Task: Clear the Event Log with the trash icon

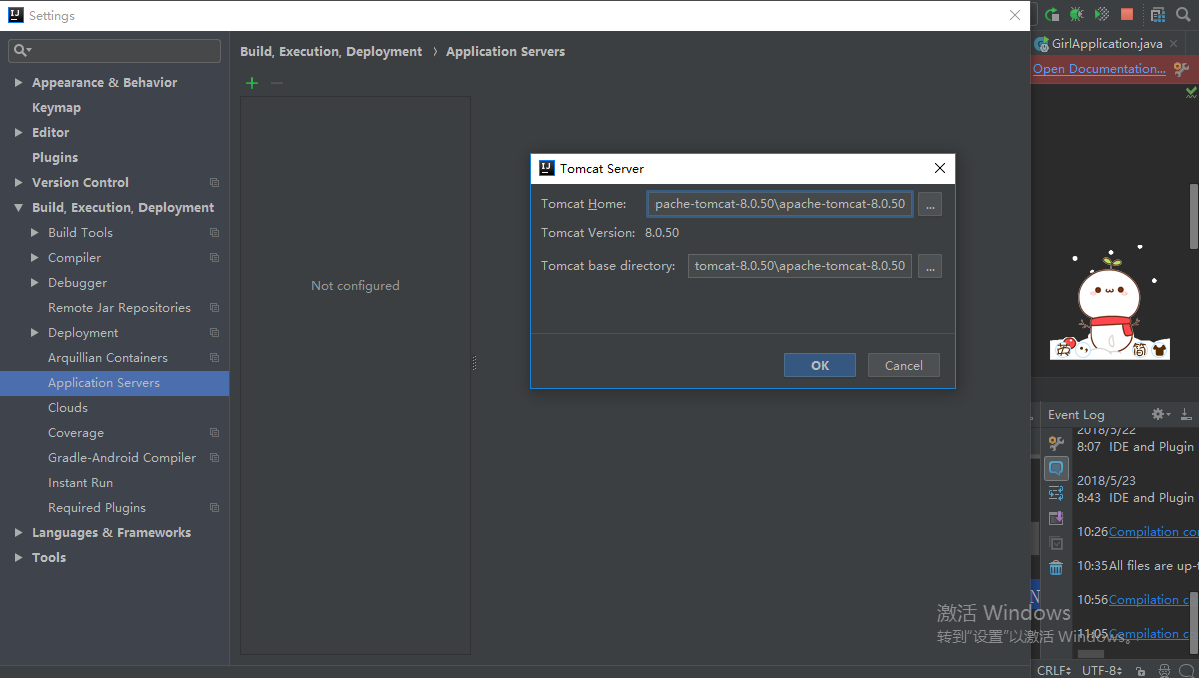Action: [1056, 568]
